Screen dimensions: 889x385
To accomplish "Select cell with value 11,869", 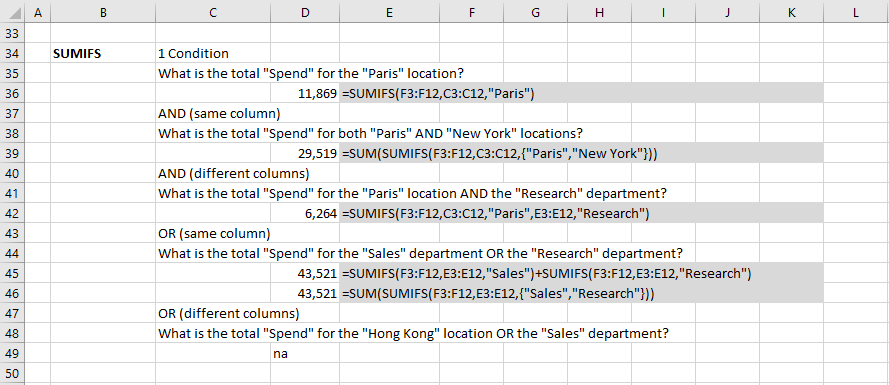I will [x=305, y=94].
